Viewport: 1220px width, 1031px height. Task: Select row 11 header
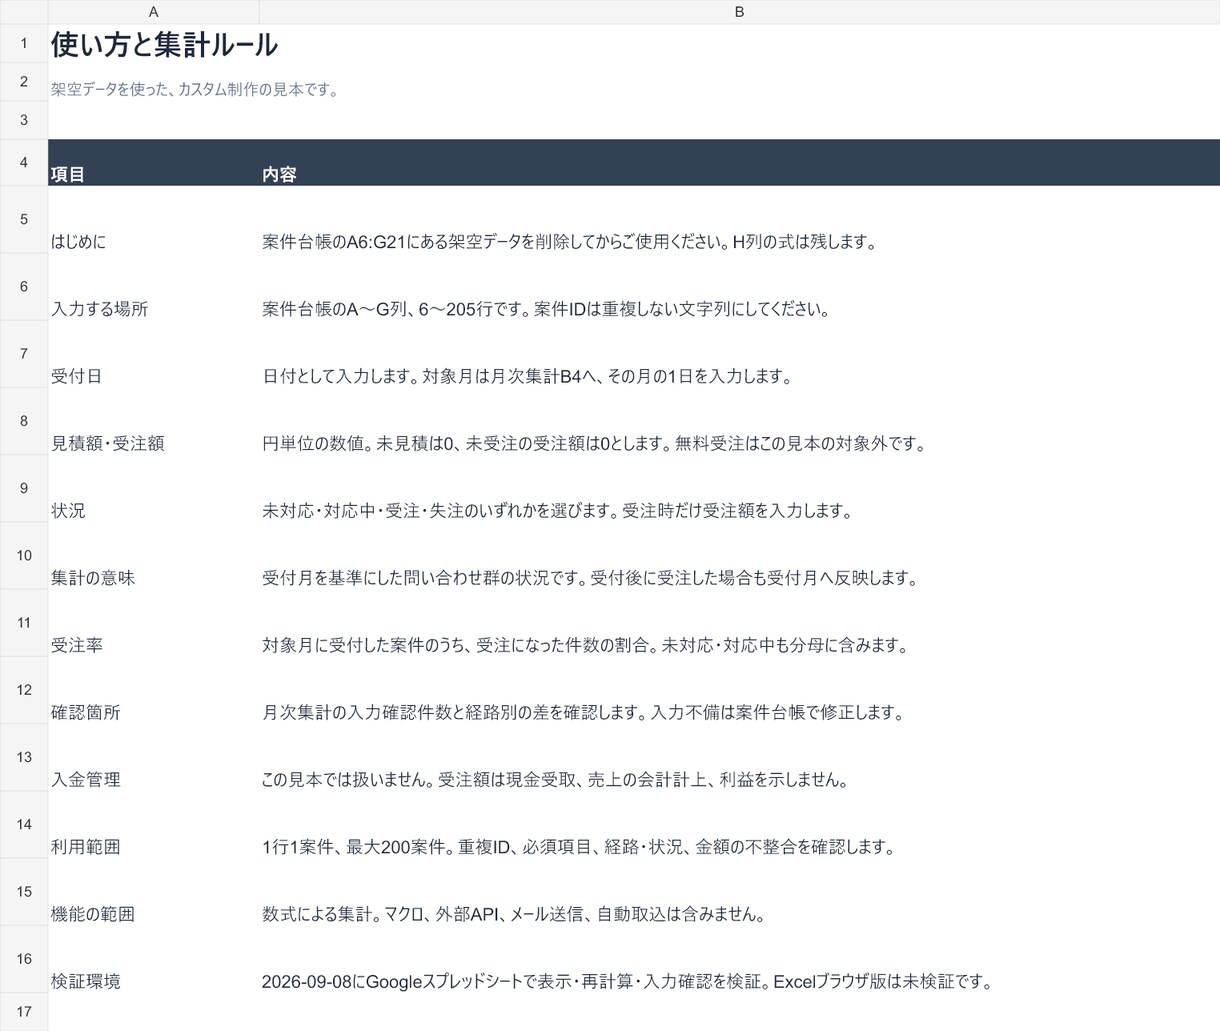point(24,622)
